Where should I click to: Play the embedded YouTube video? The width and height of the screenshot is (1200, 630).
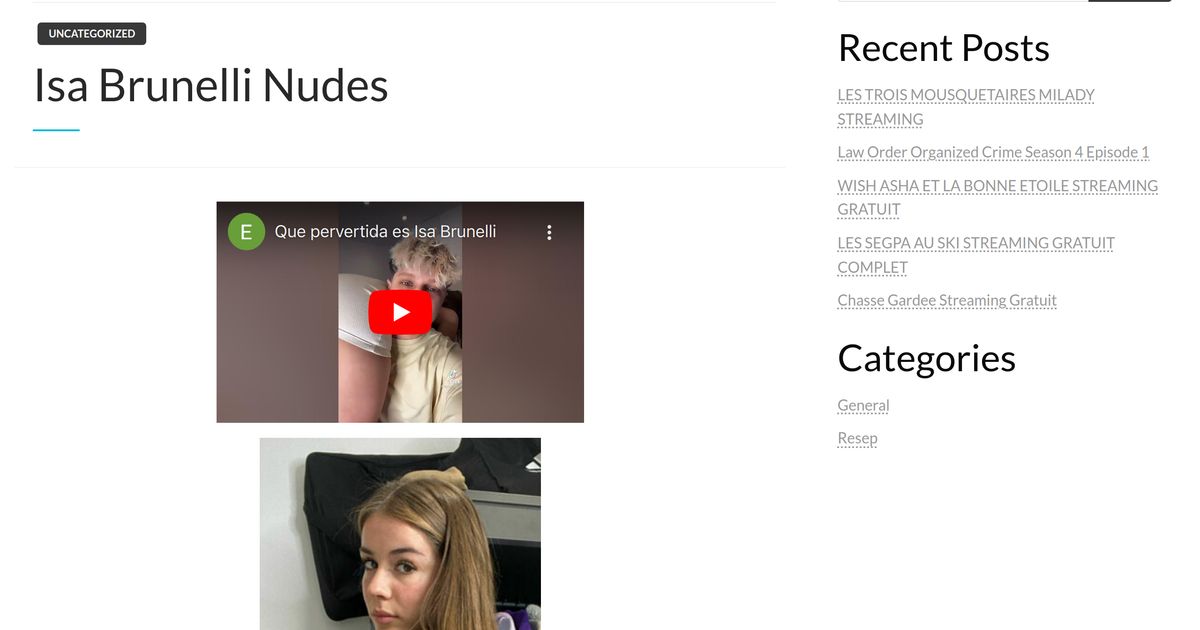click(x=400, y=312)
